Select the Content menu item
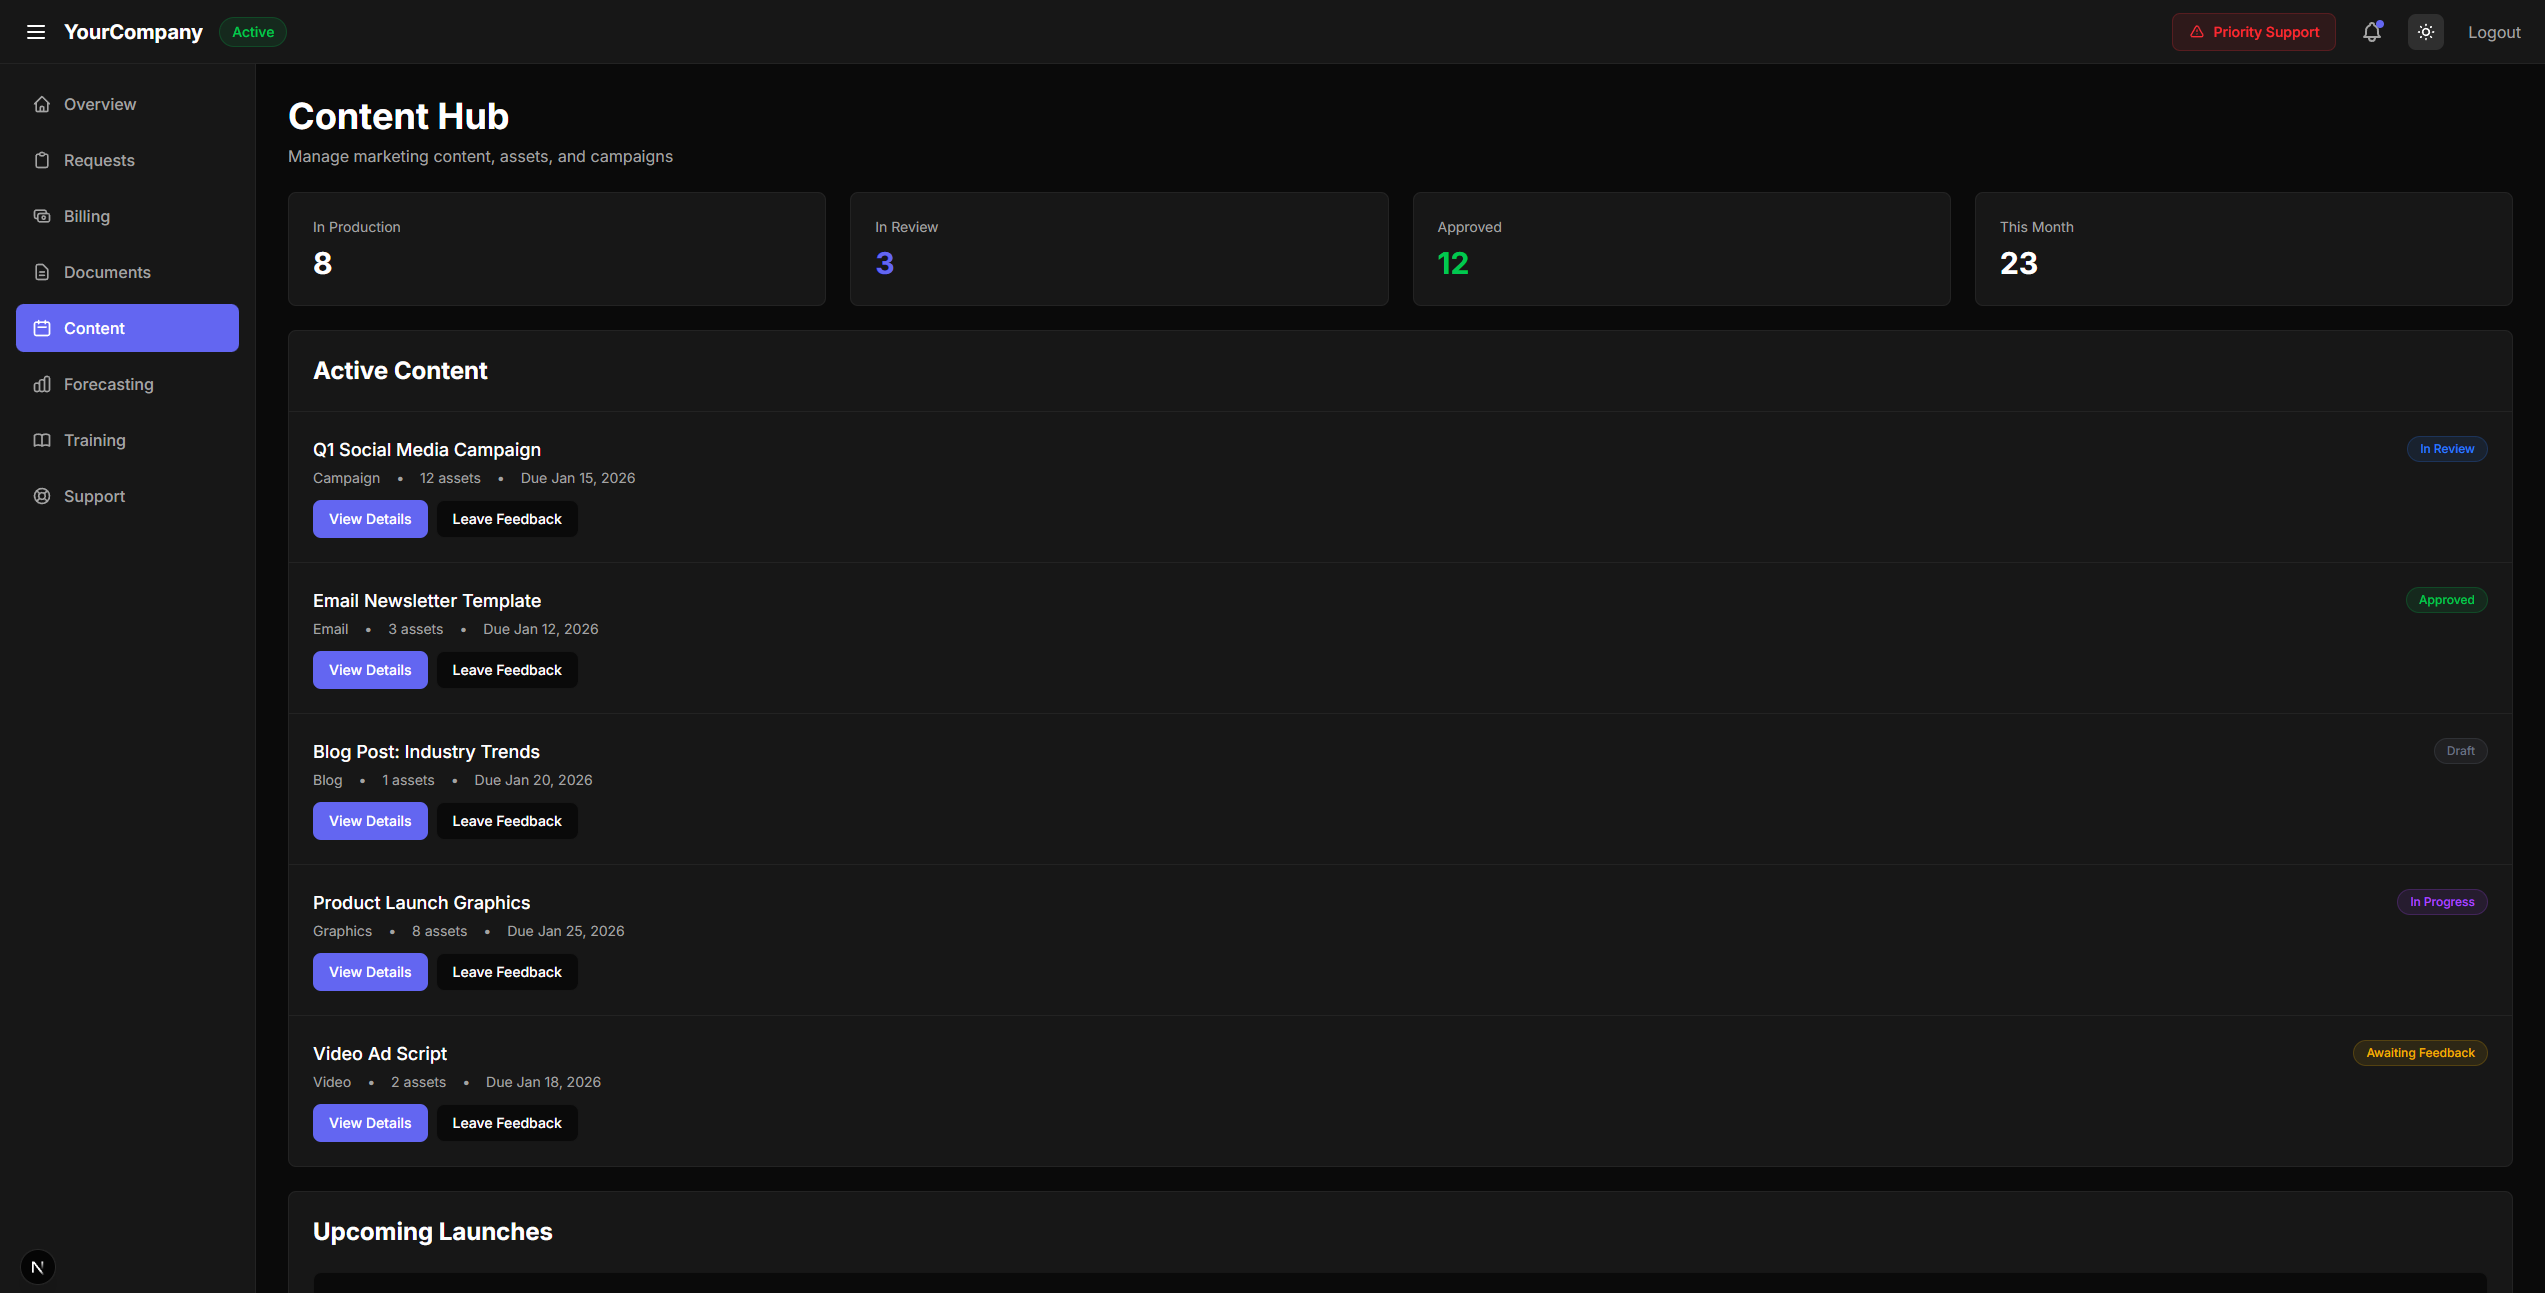The image size is (2545, 1293). [127, 328]
